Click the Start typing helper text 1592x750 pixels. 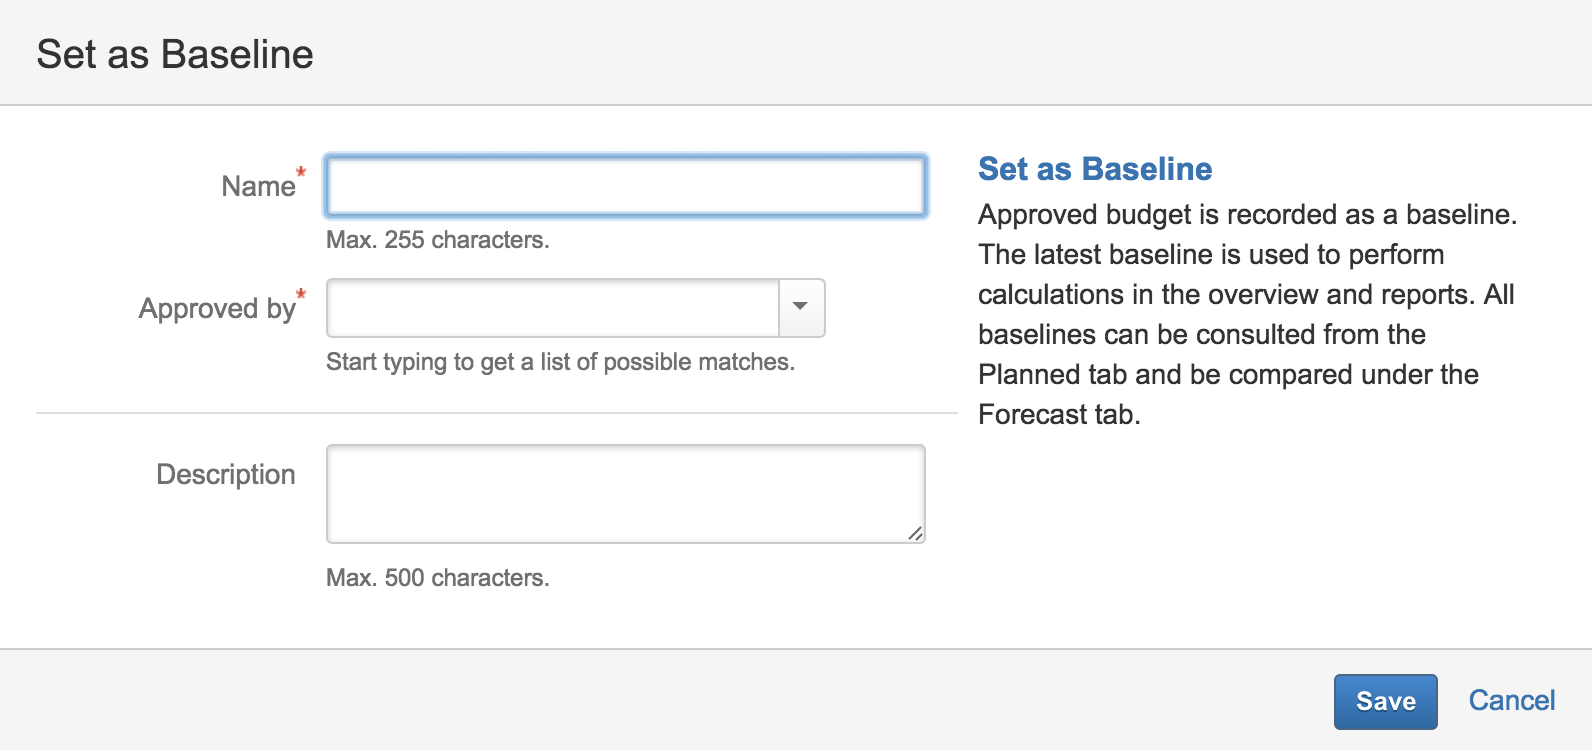point(560,362)
